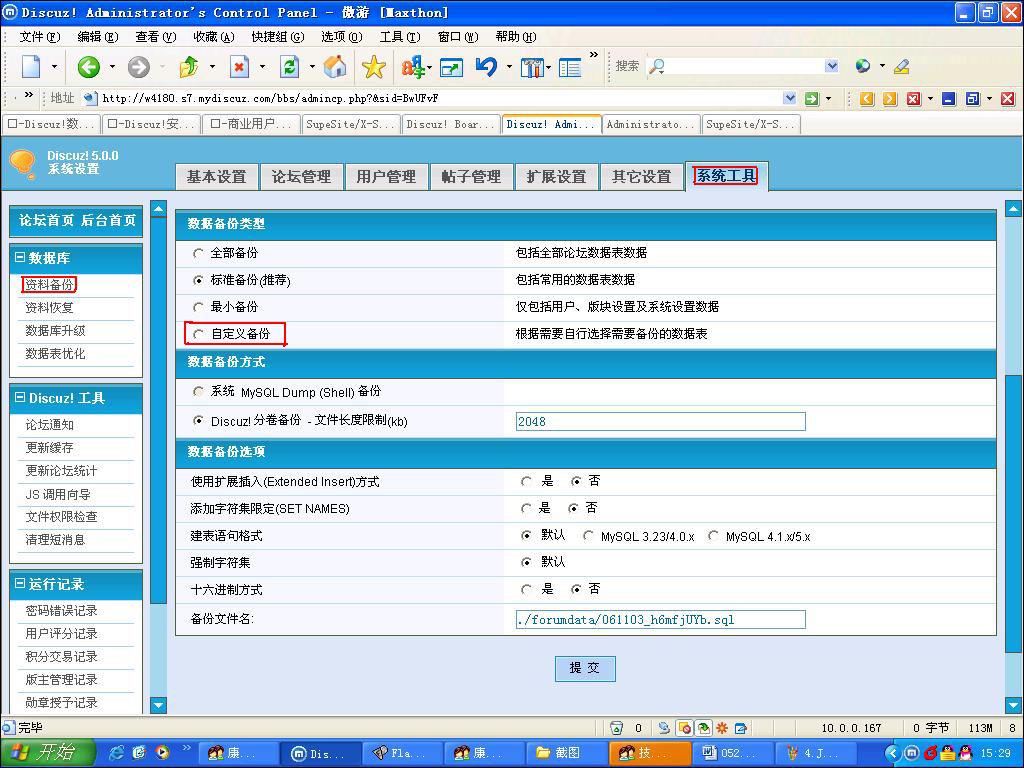Screen dimensions: 1024x768
Task: Open the 更新缓存 sidebar link
Action: click(x=49, y=447)
